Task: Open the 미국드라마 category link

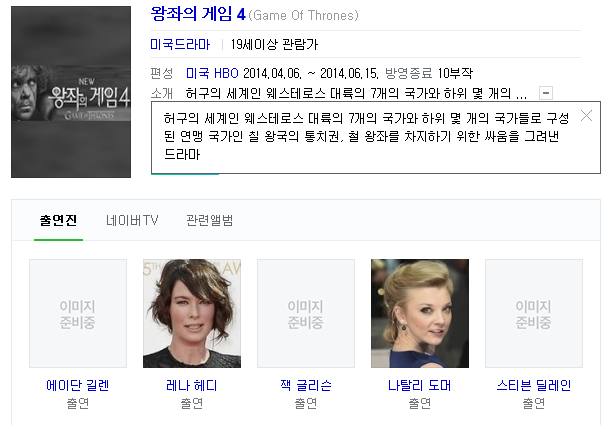Action: pos(180,45)
